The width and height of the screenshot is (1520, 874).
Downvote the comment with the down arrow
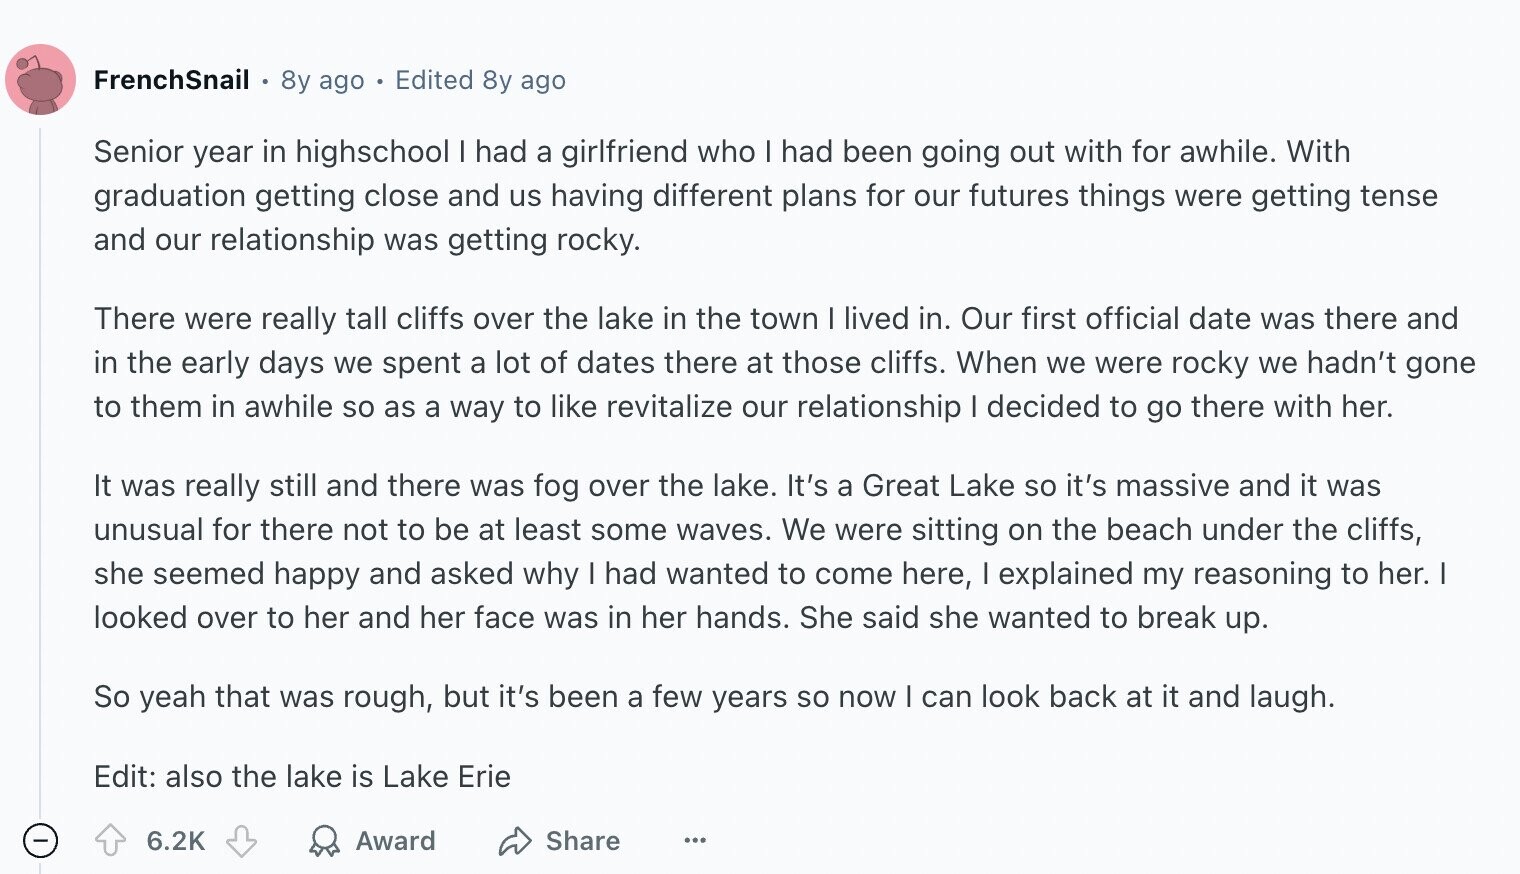tap(241, 841)
